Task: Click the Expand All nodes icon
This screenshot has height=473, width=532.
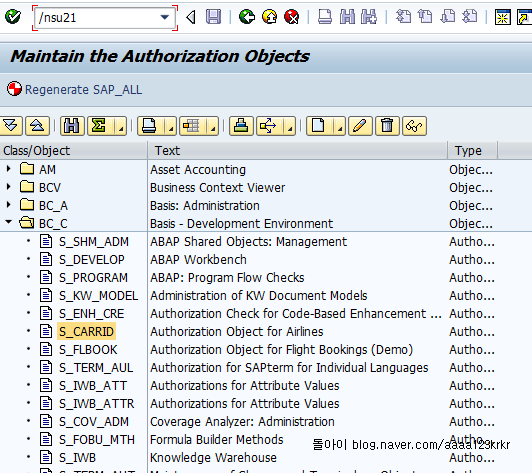Action: (11, 126)
